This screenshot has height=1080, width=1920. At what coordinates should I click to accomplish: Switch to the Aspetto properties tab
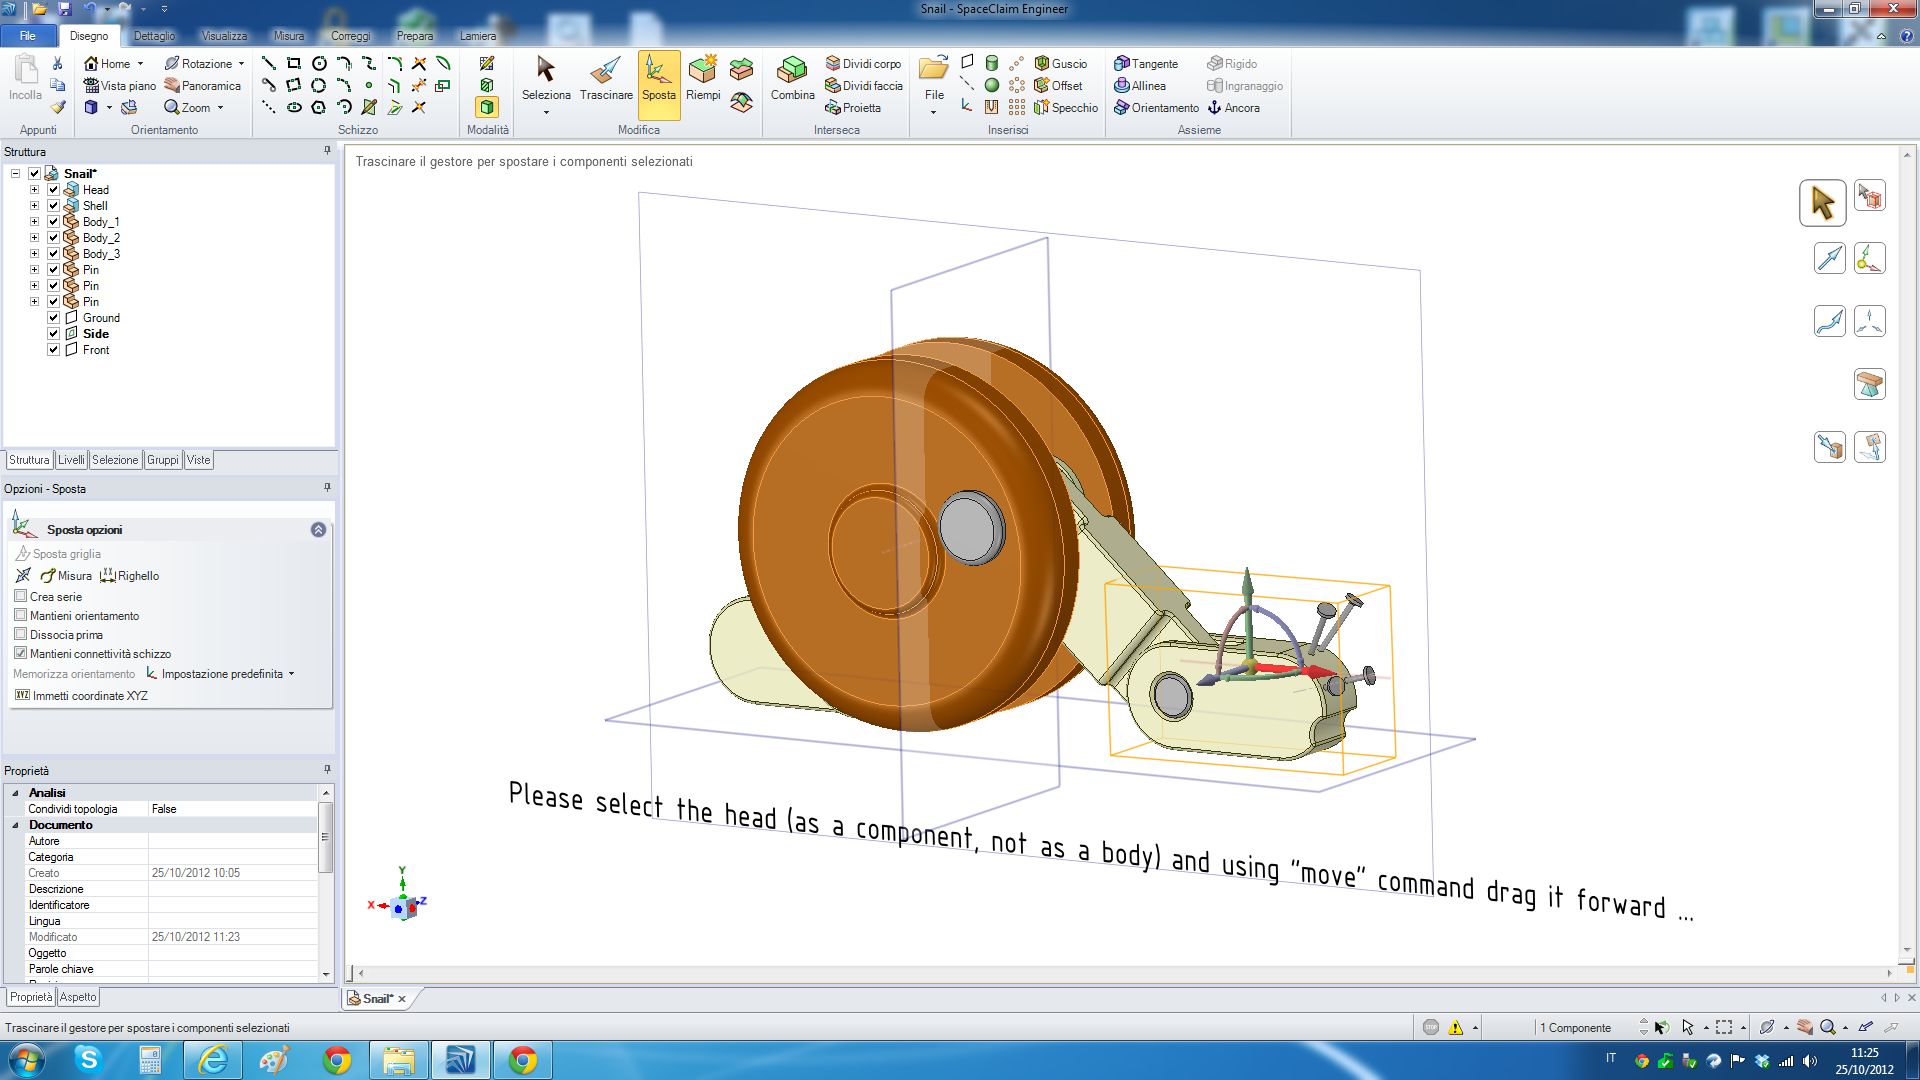[78, 997]
